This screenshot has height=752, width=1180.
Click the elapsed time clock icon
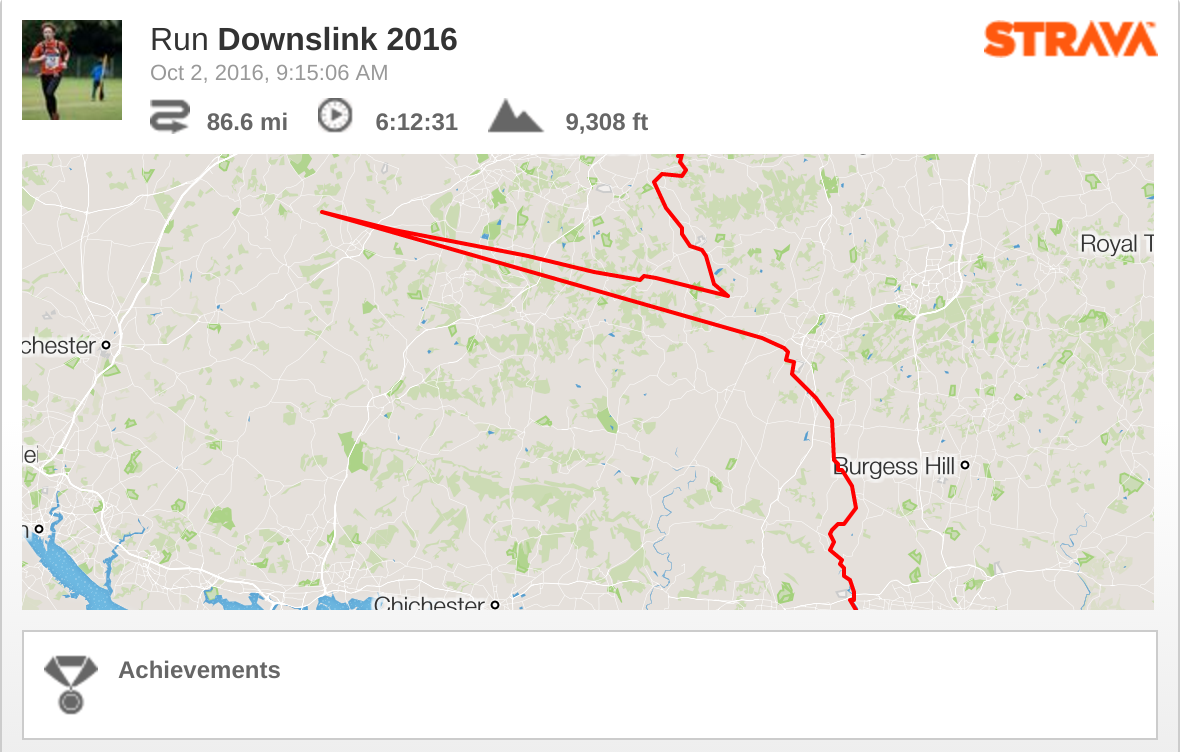[x=335, y=116]
